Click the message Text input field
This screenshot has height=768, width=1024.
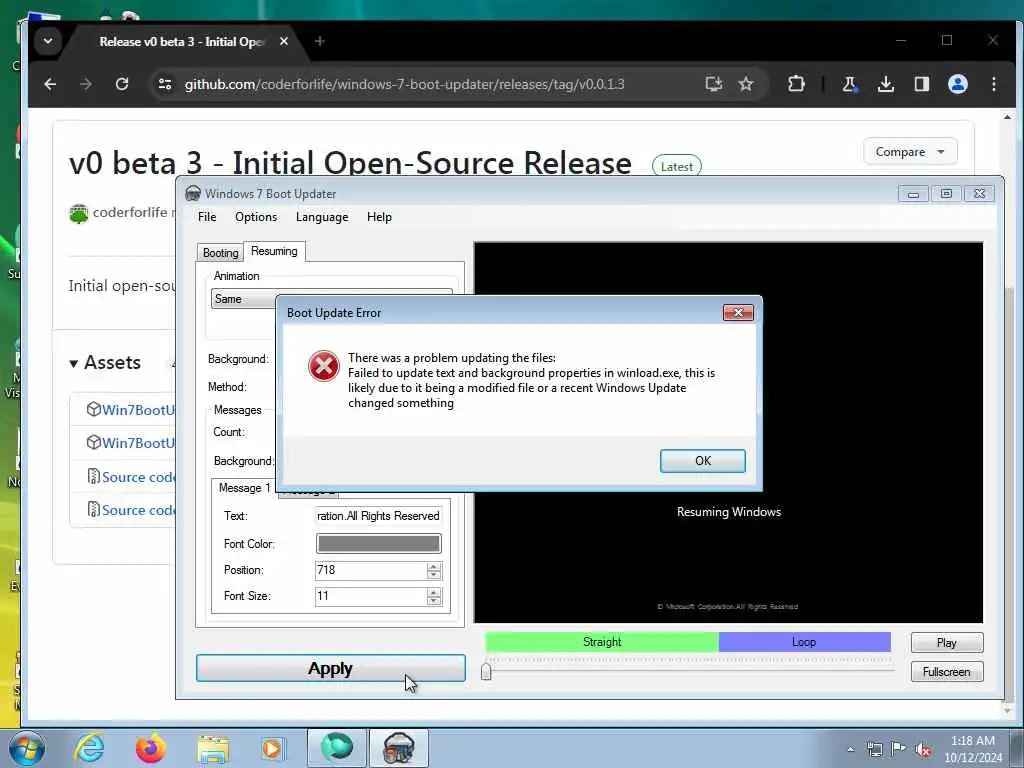378,516
